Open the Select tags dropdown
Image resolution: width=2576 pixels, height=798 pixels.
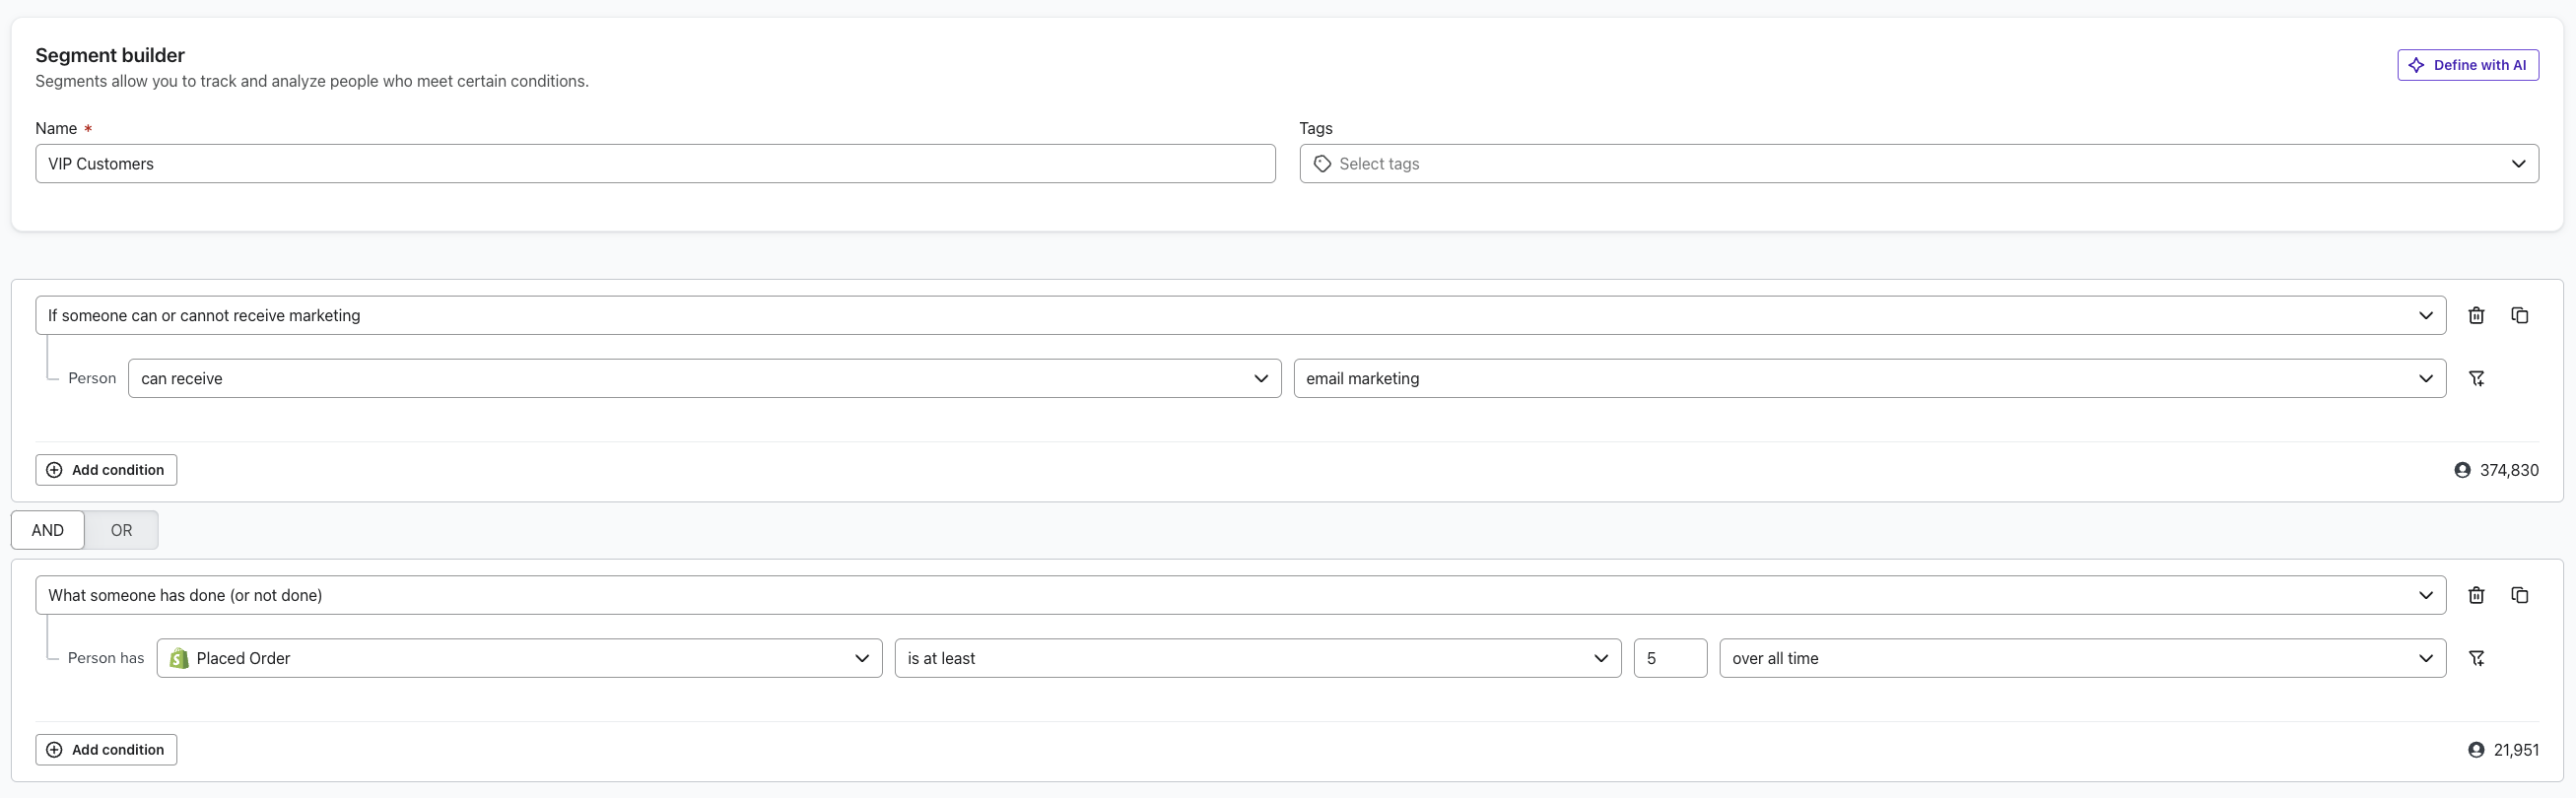[x=1917, y=164]
